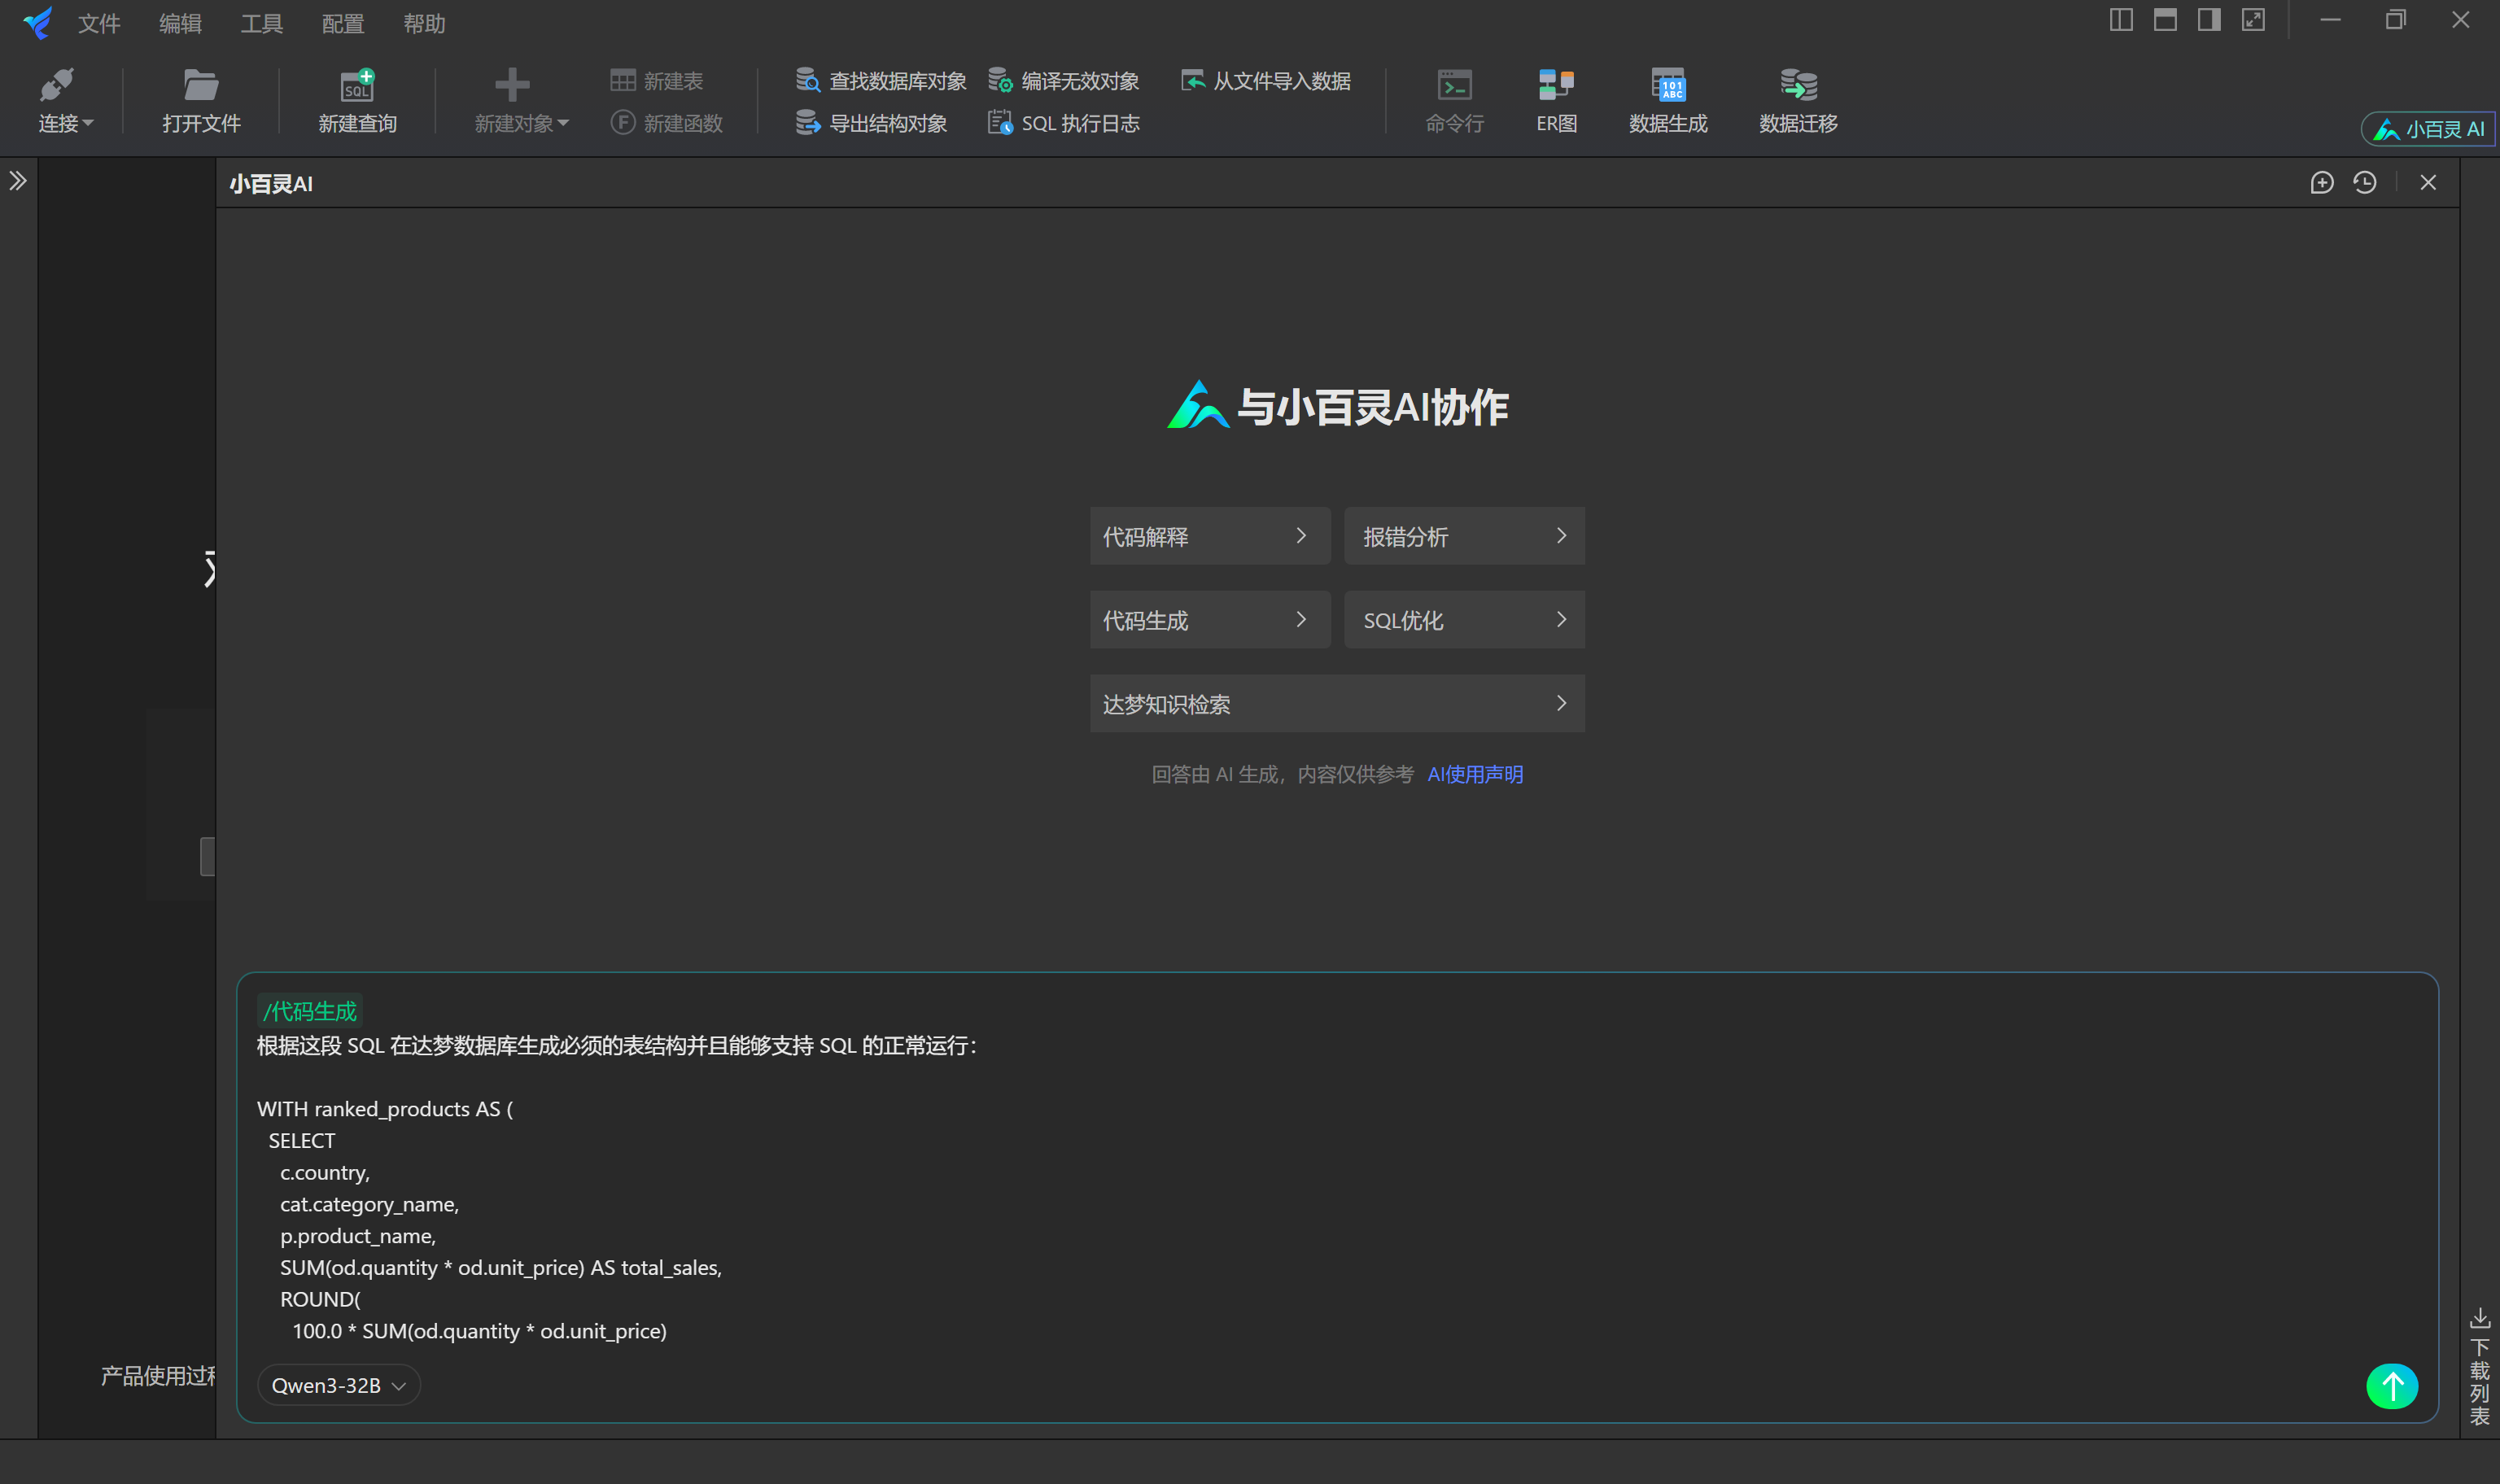Viewport: 2500px width, 1484px height.
Task: Select the 查找数据库对象 search icon
Action: 808,81
